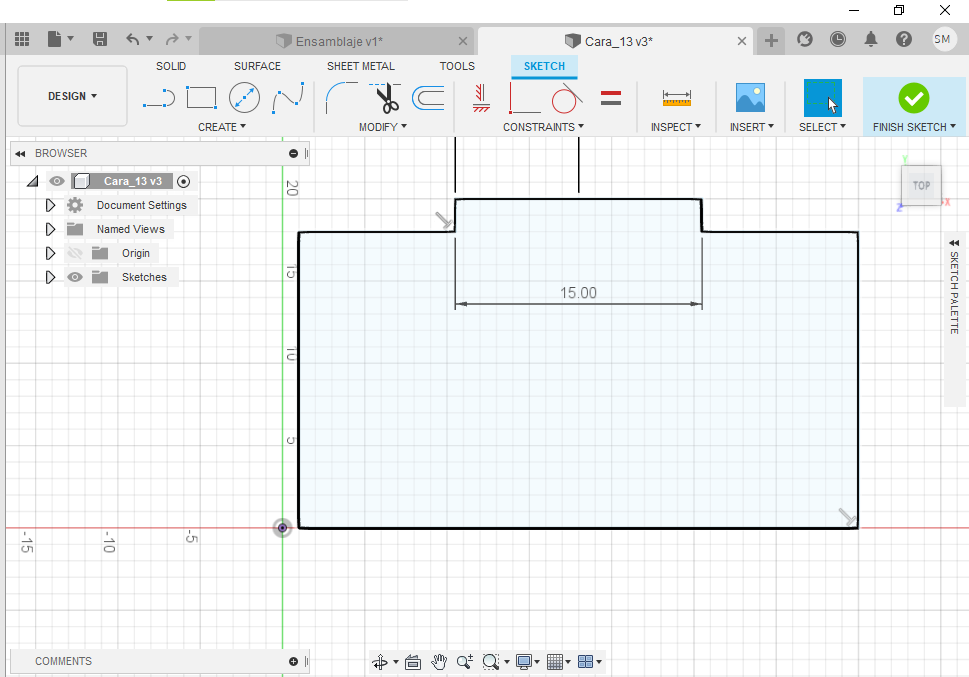Image resolution: width=969 pixels, height=677 pixels.
Task: Switch to the Ensamblaje v1* document tab
Action: [x=337, y=41]
